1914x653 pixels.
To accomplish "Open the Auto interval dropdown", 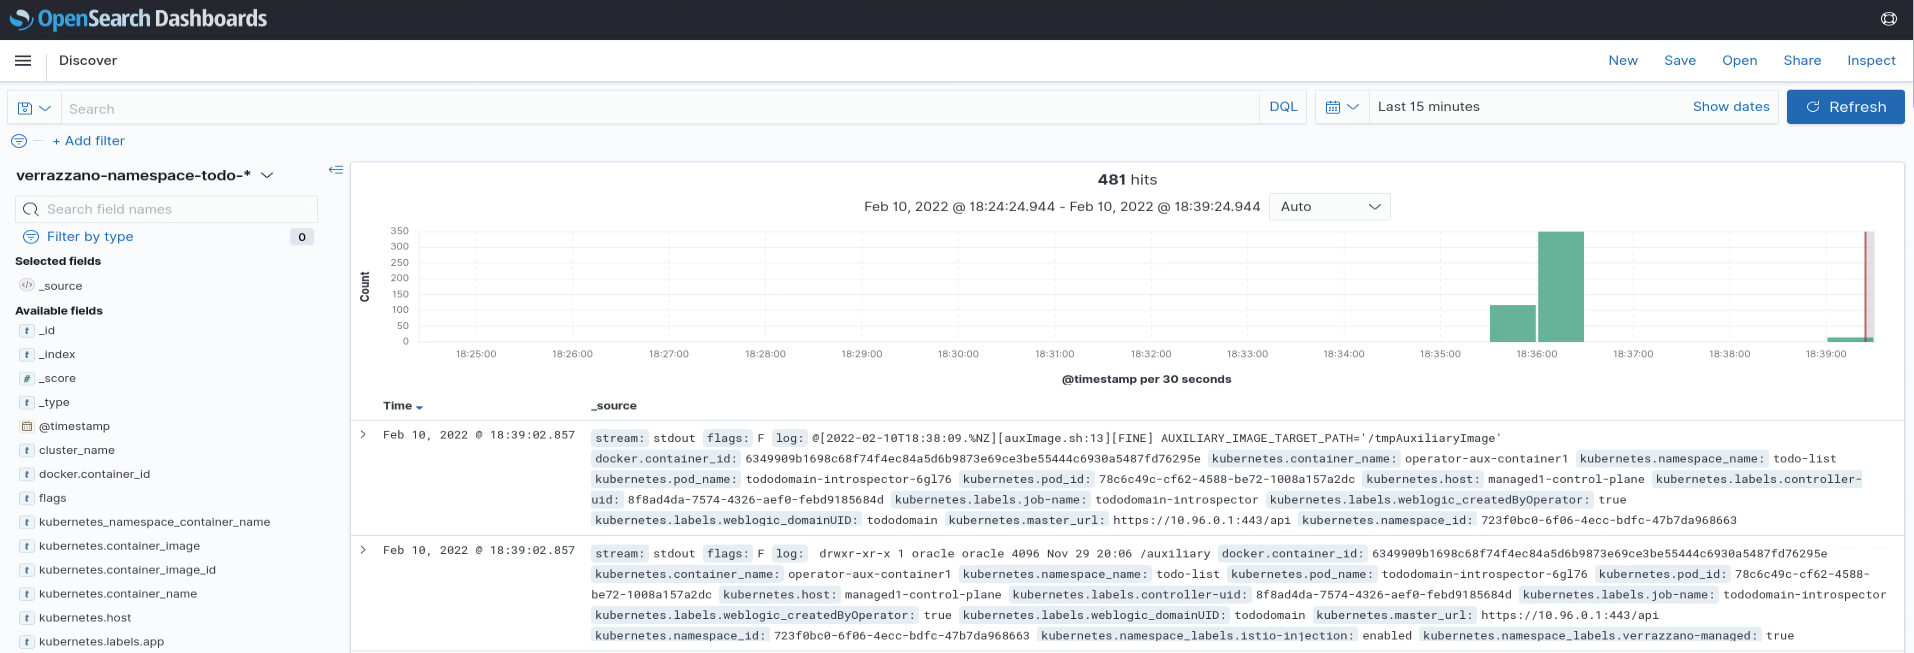I will pyautogui.click(x=1329, y=207).
